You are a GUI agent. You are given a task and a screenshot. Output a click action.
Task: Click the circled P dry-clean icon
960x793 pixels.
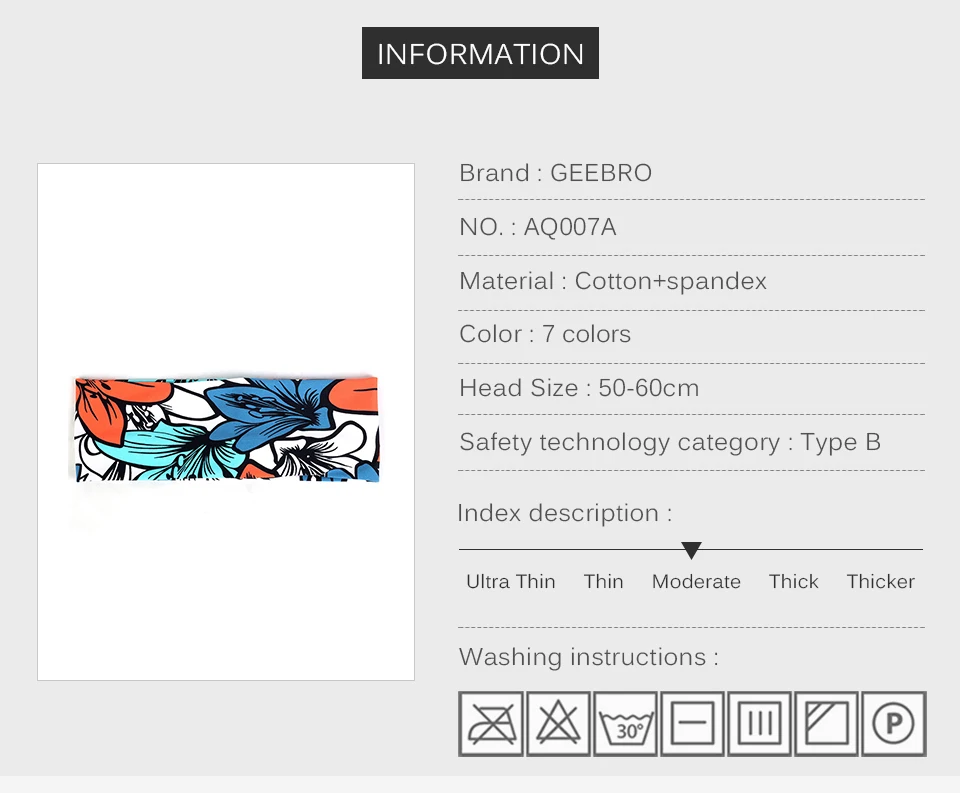pos(894,724)
